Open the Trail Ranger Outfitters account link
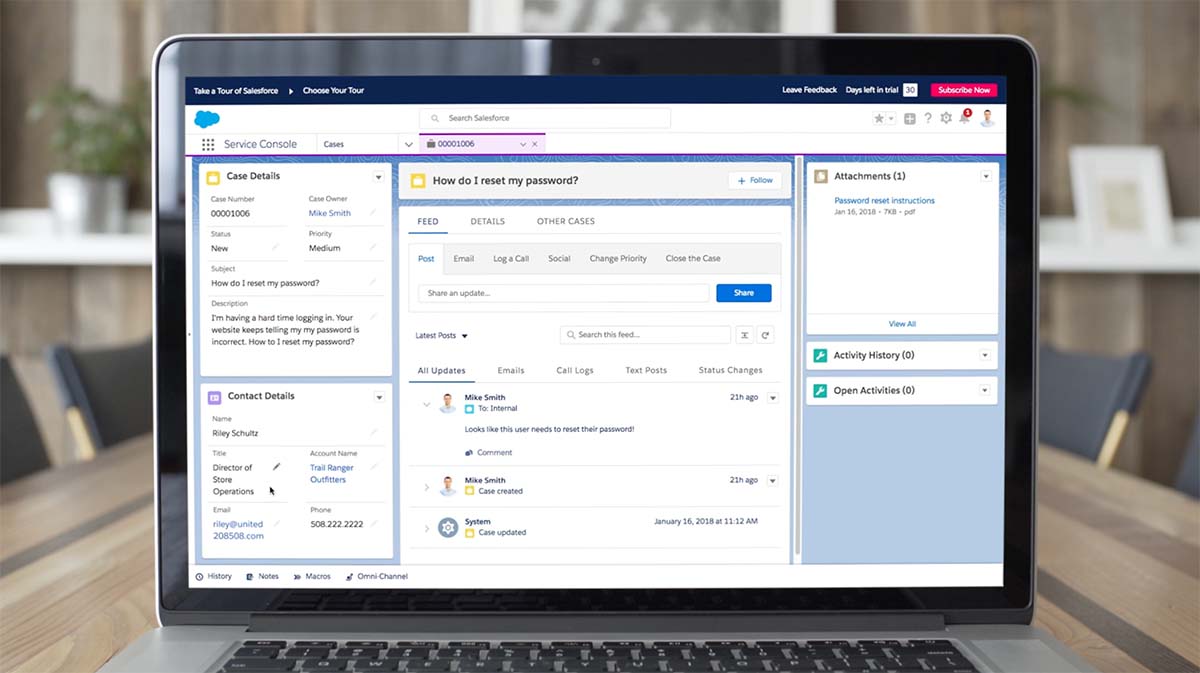 click(332, 473)
